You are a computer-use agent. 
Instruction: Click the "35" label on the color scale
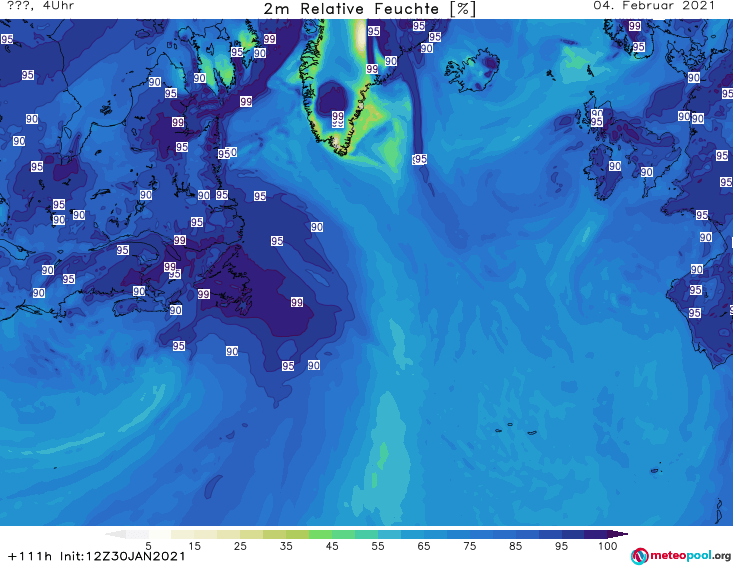(286, 546)
